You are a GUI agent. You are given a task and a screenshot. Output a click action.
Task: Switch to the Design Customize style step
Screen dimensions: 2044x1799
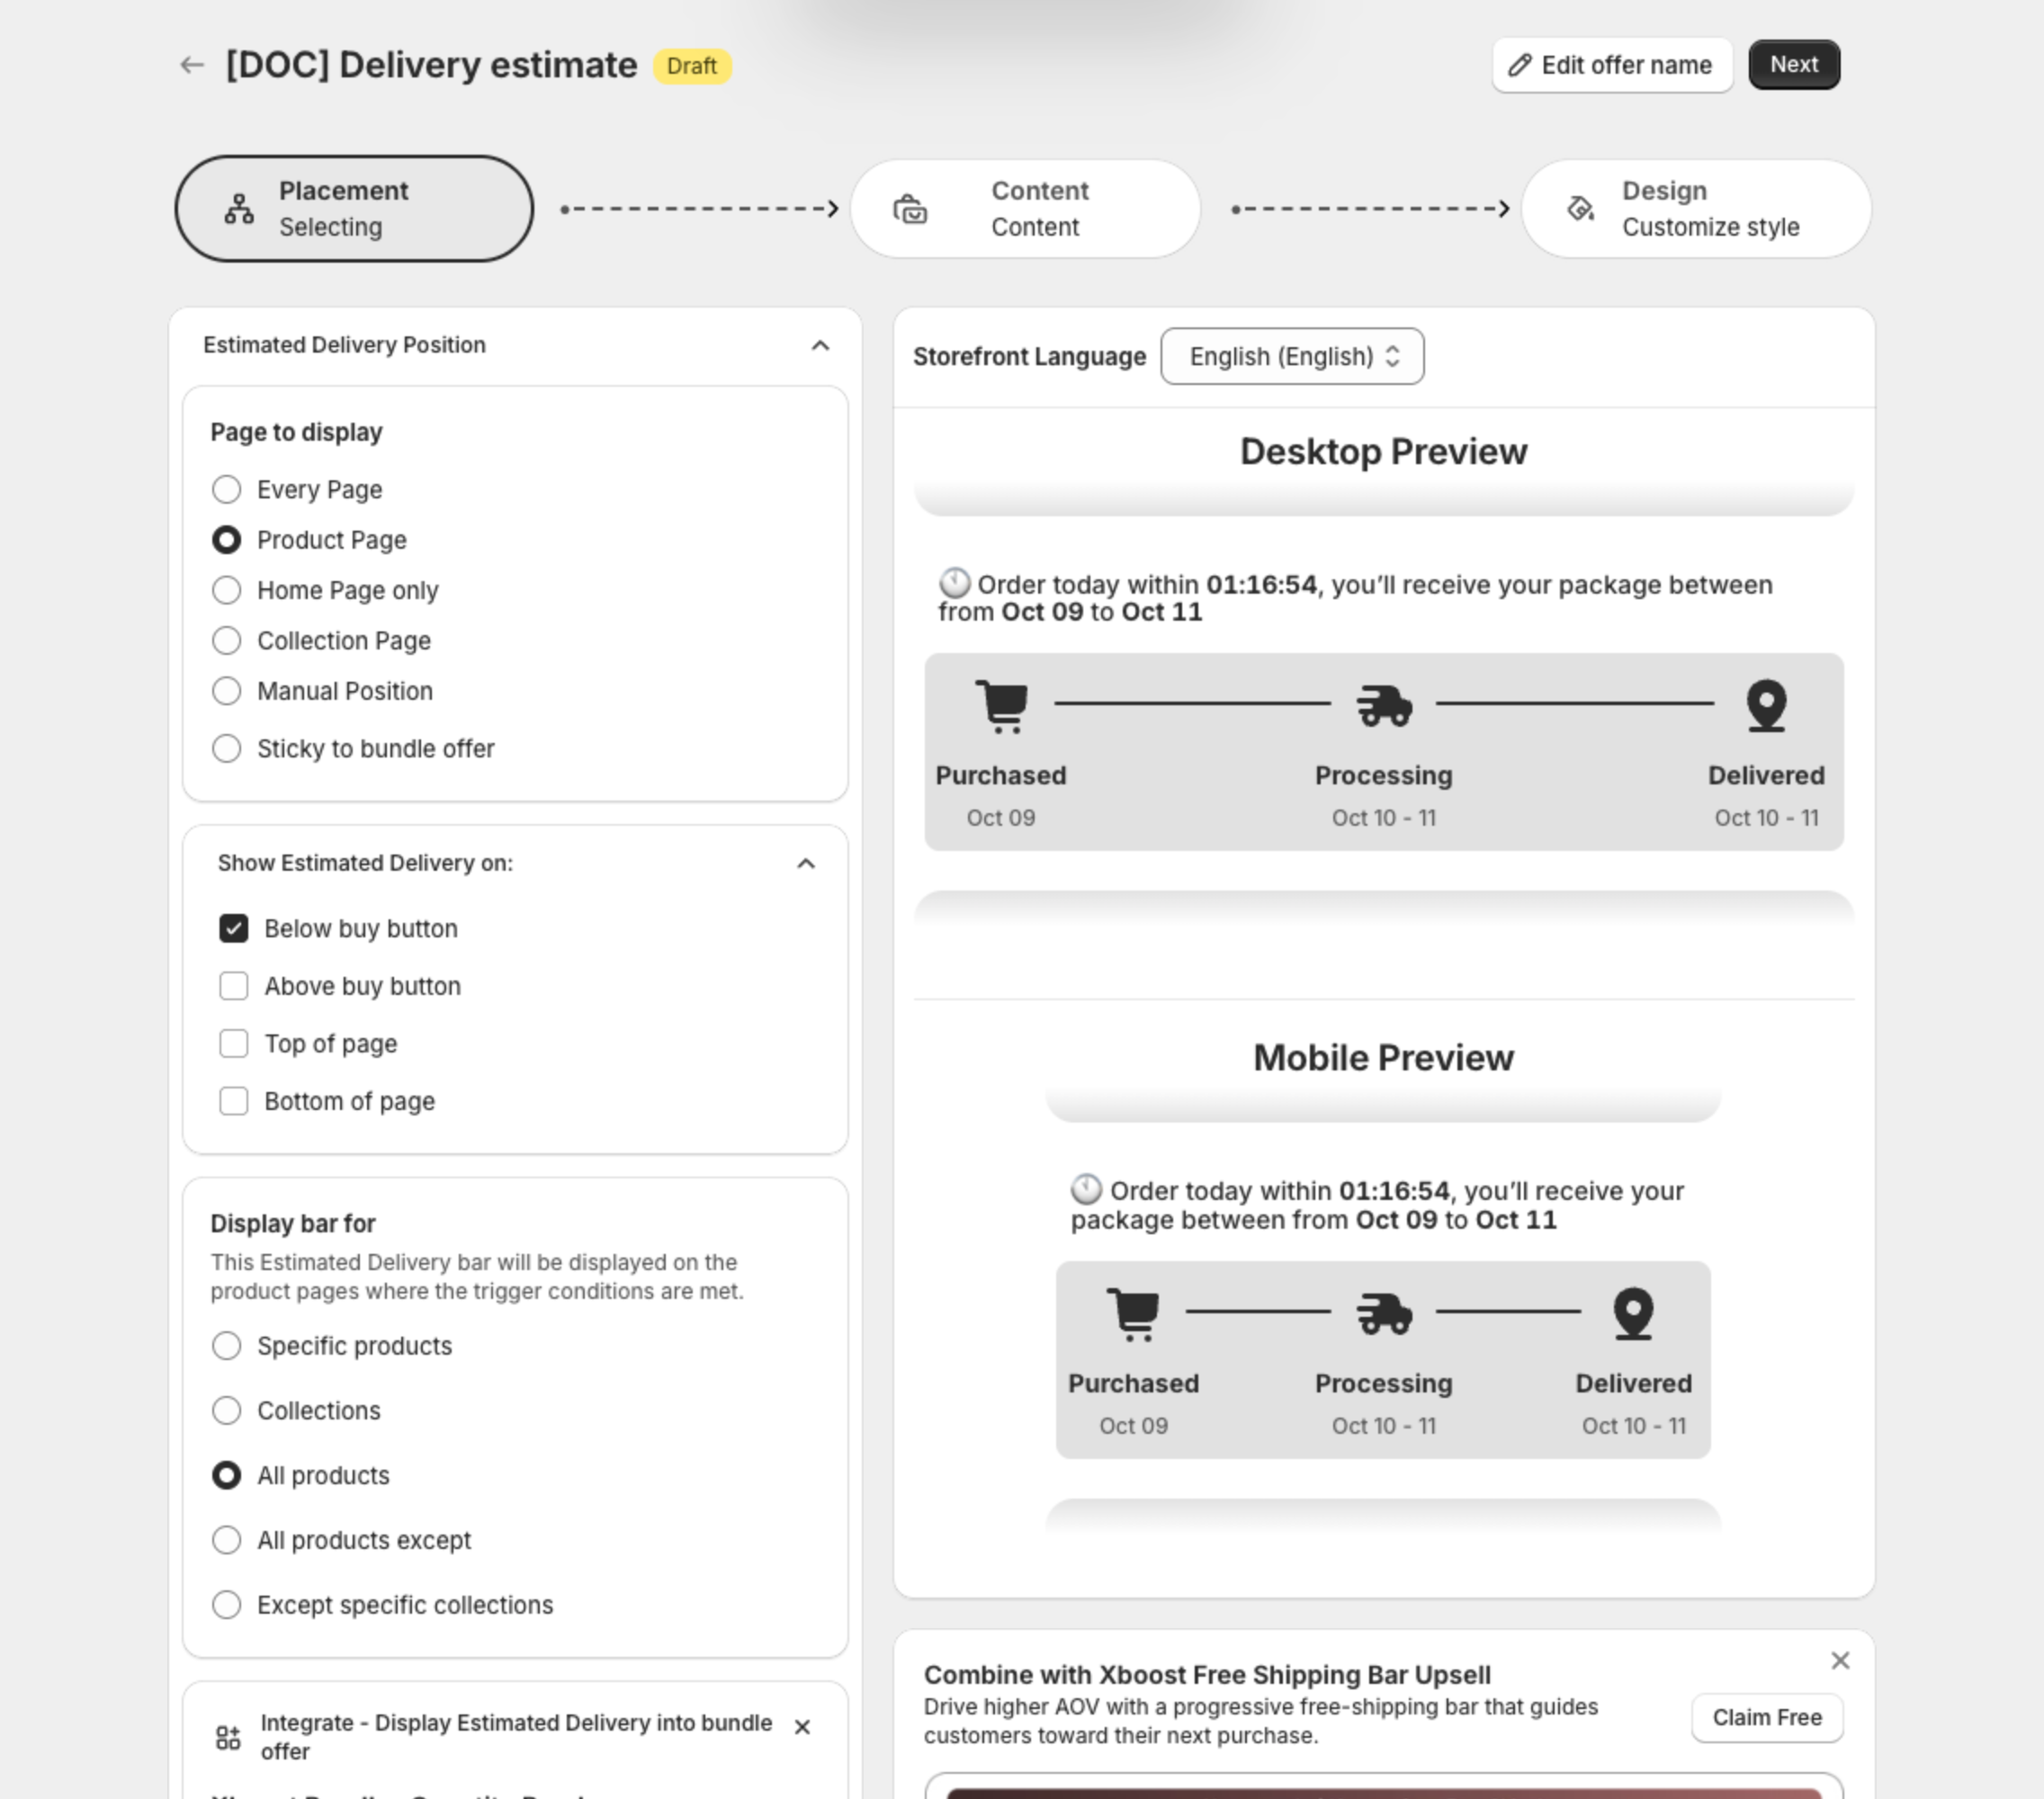[x=1696, y=209]
